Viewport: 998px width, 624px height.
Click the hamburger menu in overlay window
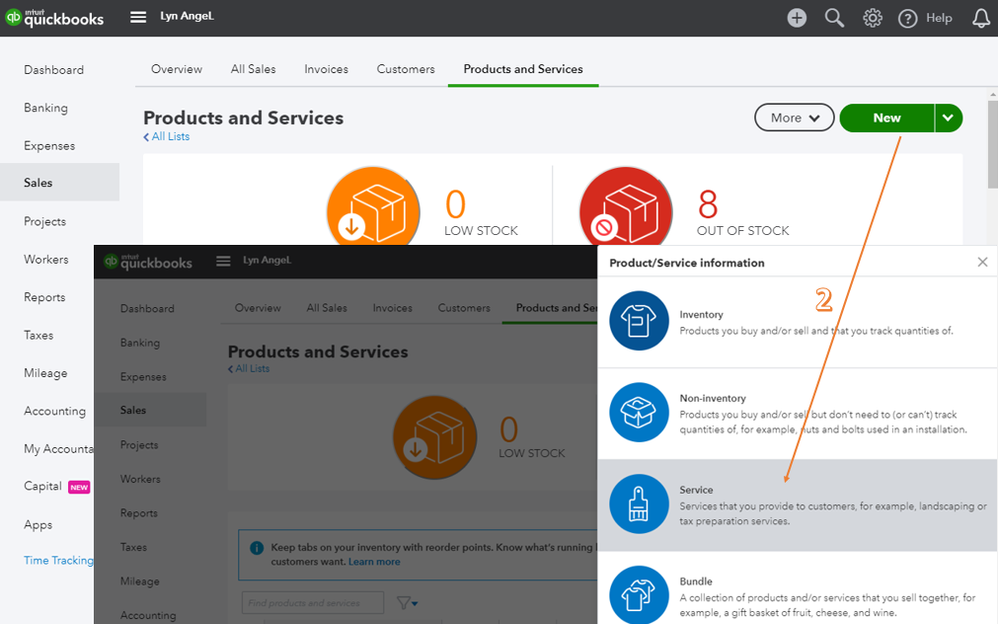click(223, 261)
